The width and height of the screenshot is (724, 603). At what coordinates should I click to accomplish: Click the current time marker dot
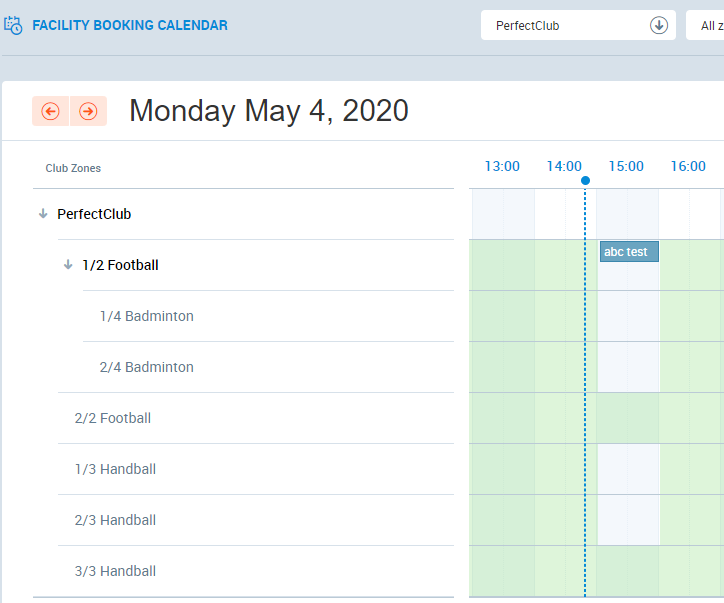click(x=585, y=181)
